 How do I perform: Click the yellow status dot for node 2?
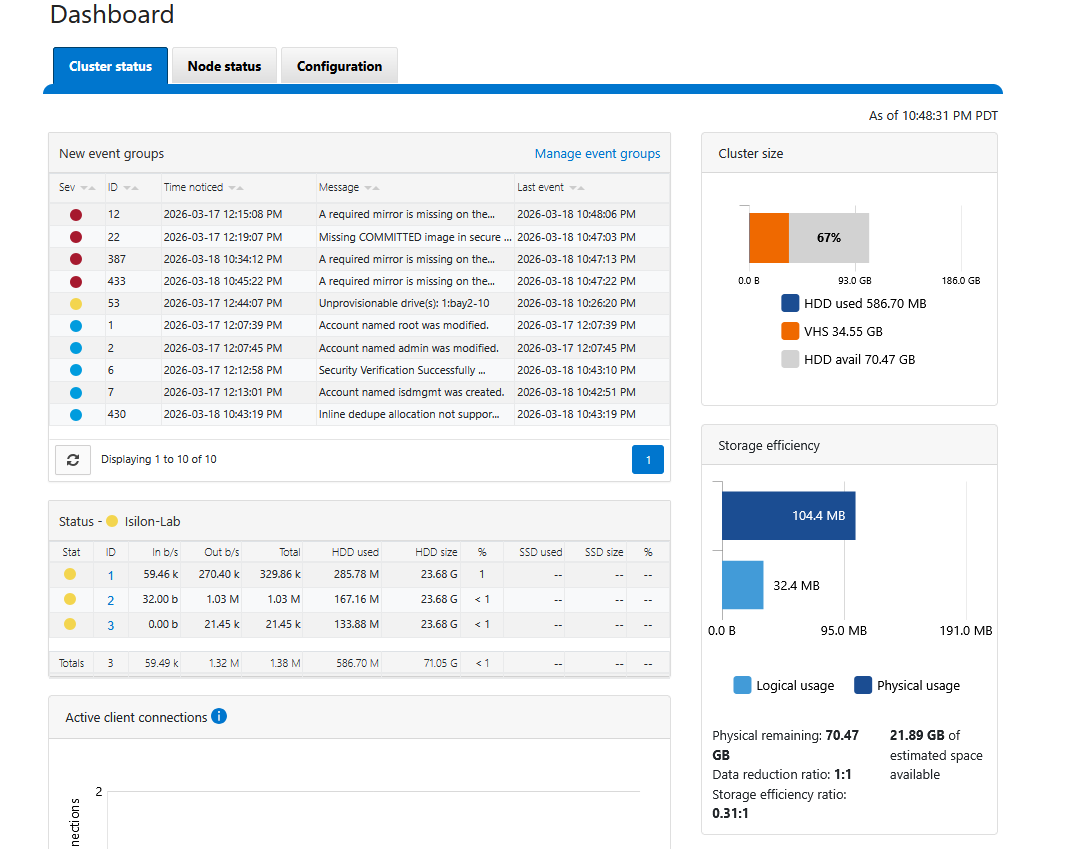click(x=70, y=599)
